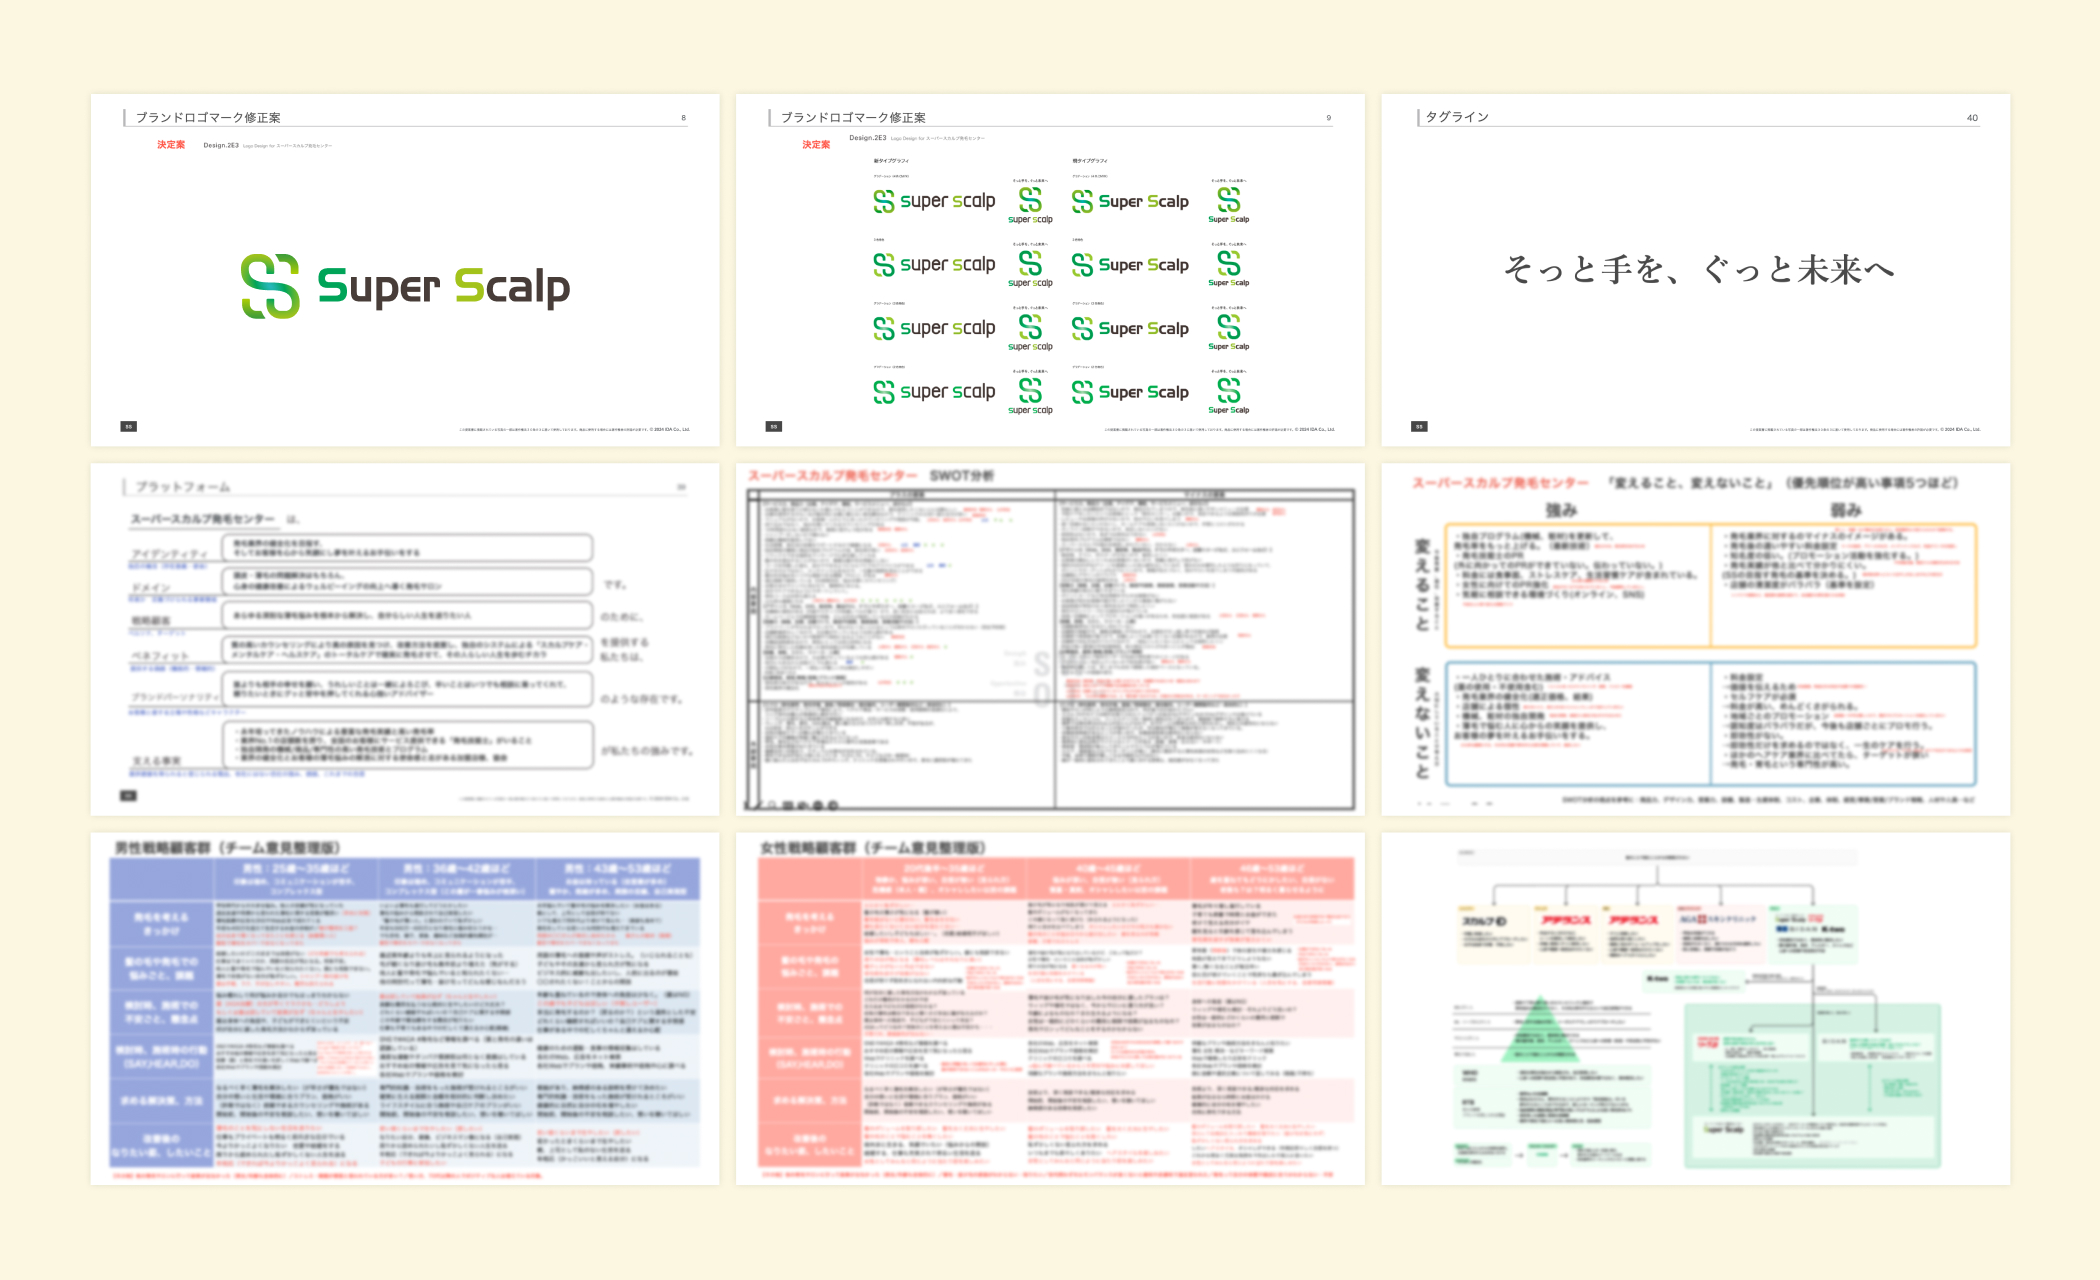Click the 決定案 label on the page 9 slide
Viewport: 2100px width, 1280px height.
pyautogui.click(x=816, y=145)
